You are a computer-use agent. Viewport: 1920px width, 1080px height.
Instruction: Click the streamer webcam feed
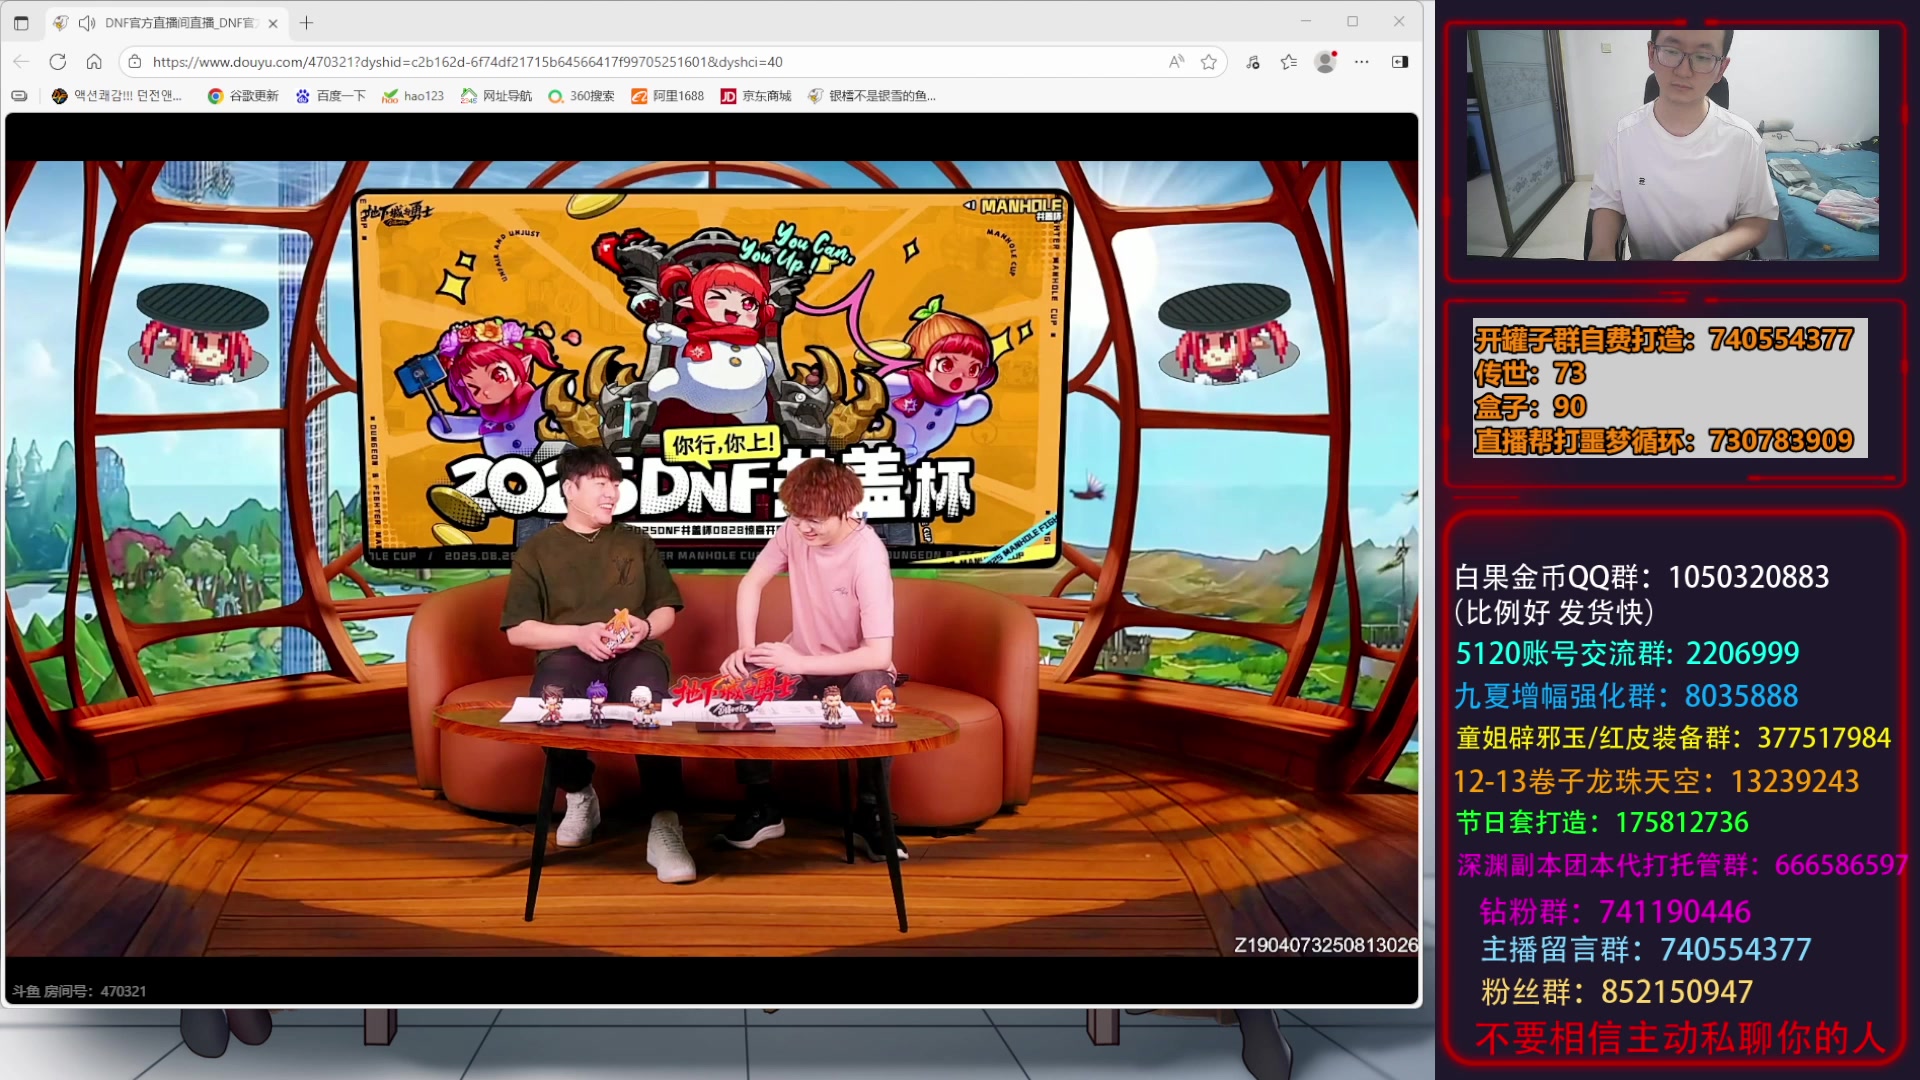pos(1672,145)
